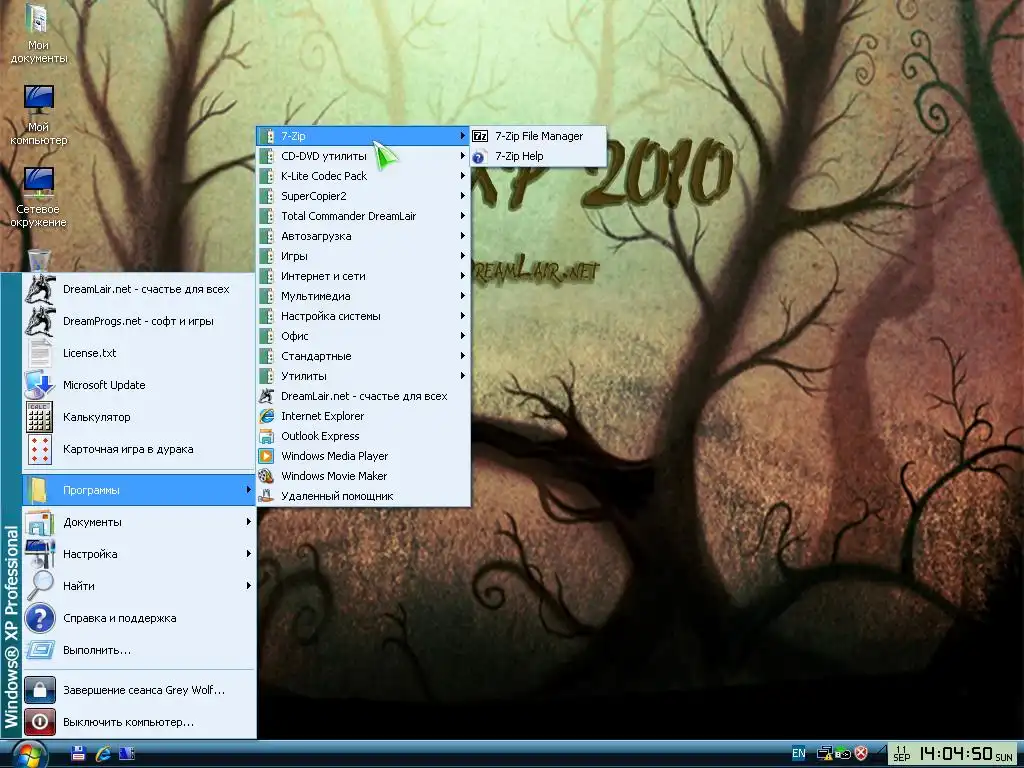Screen dimensions: 1024x768
Task: Open Internet Explorer quick launch icon
Action: [103, 754]
